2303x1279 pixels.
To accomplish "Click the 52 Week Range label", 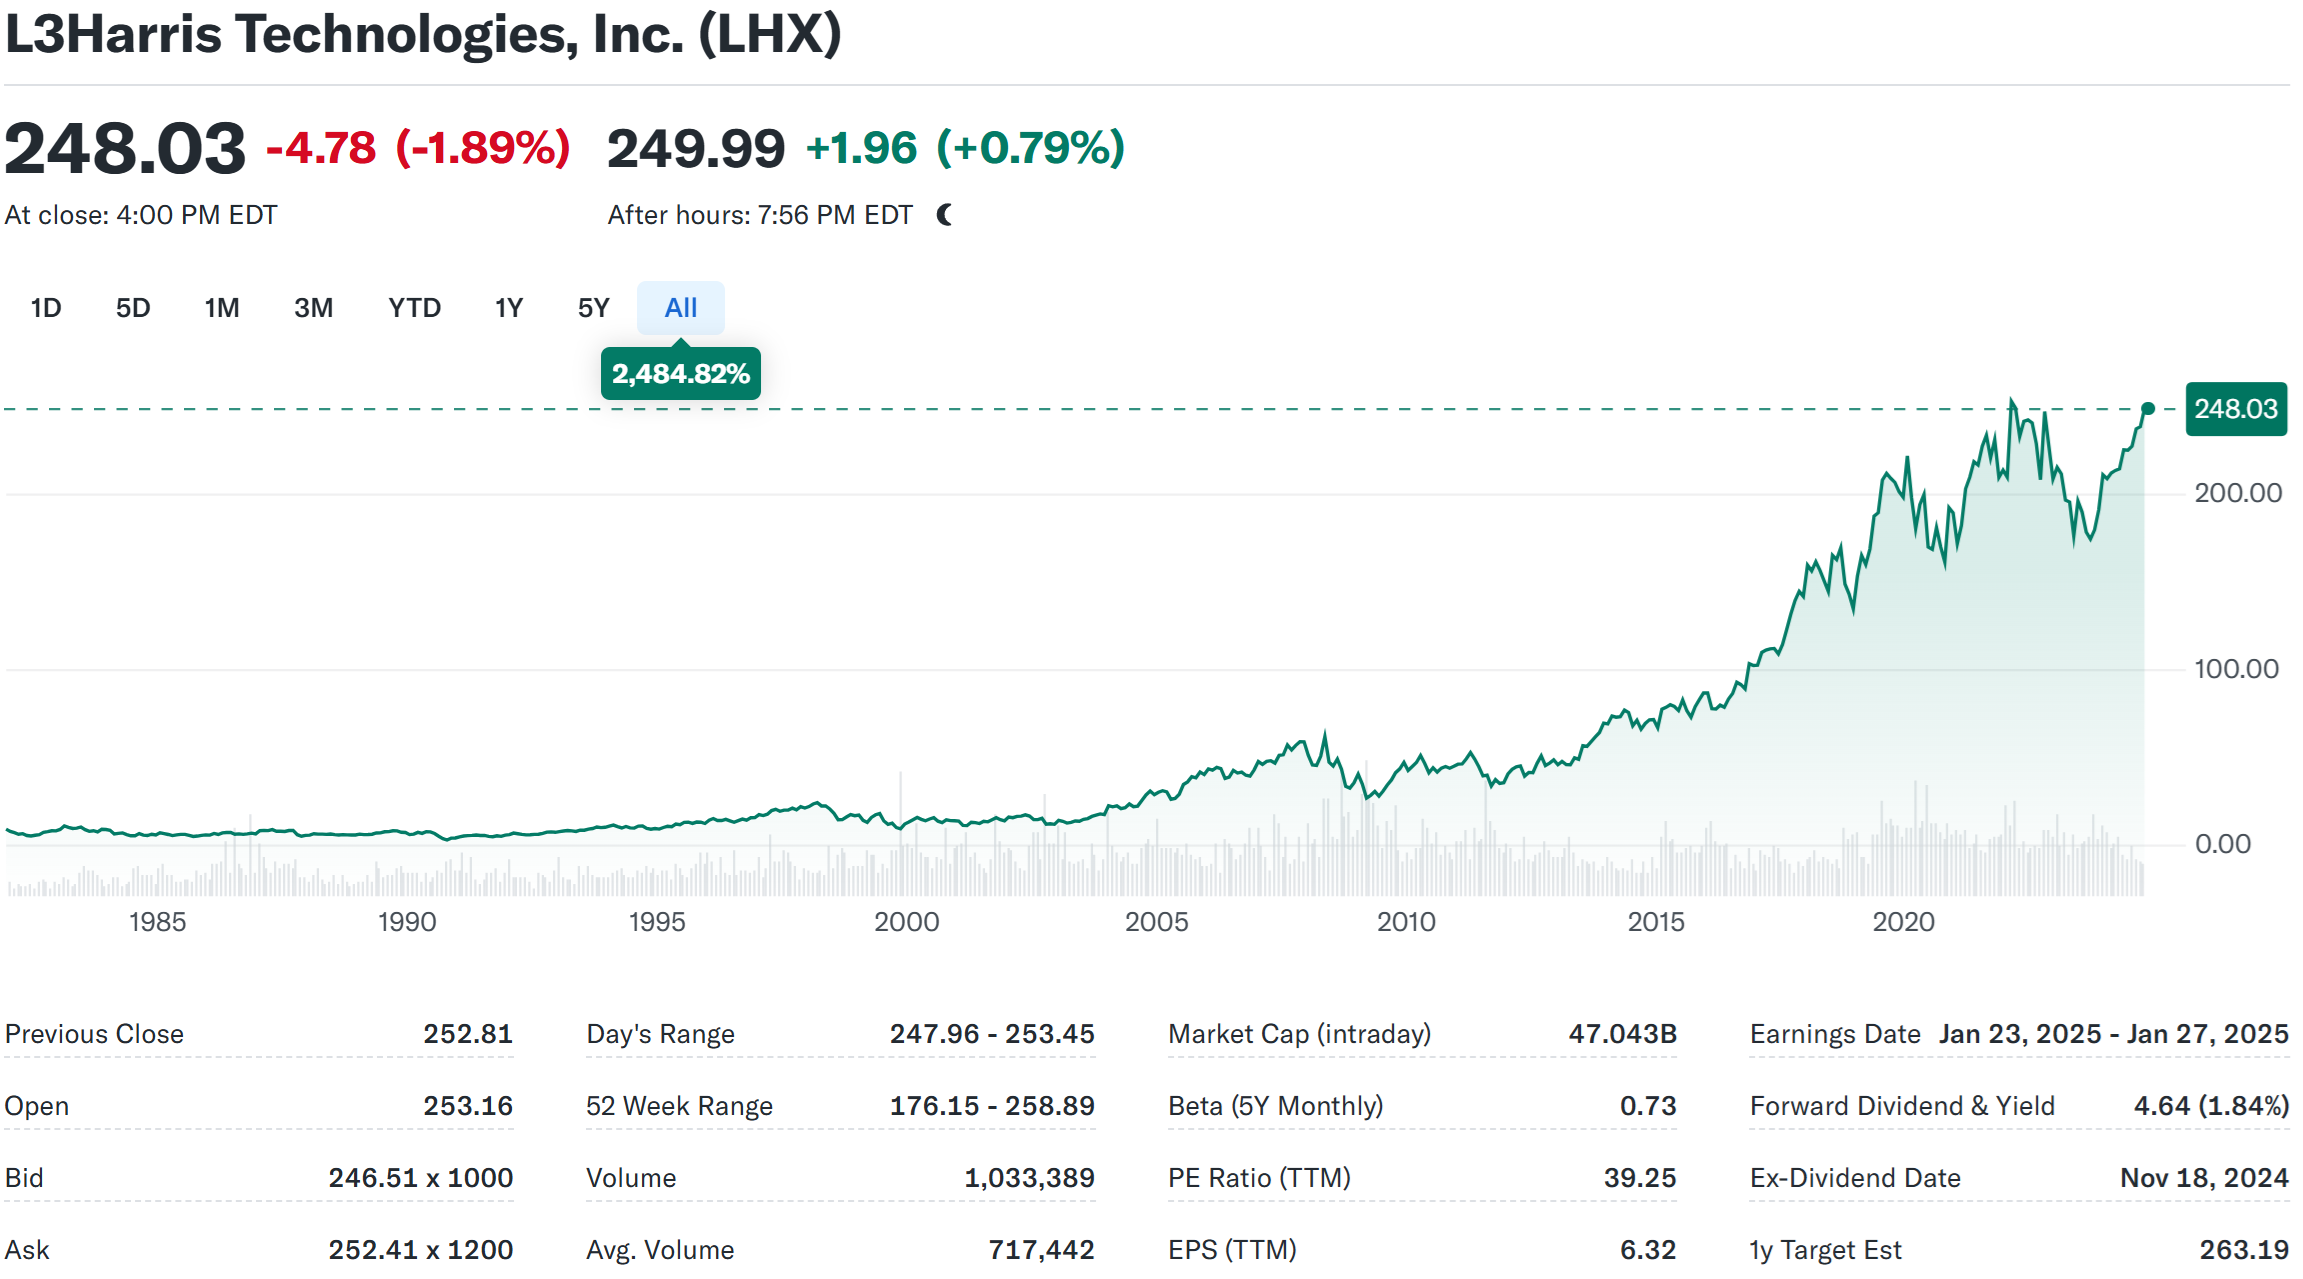I will [x=680, y=1106].
